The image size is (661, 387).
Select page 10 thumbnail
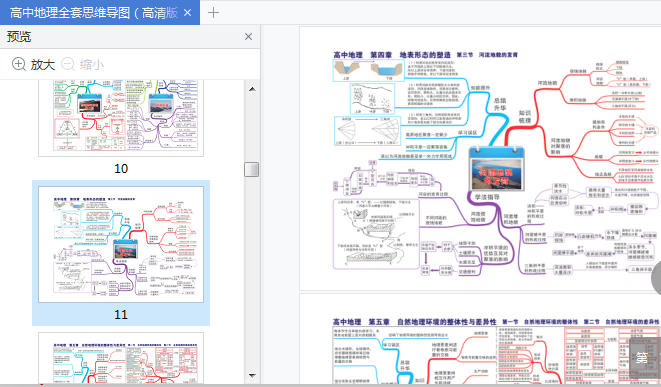121,117
